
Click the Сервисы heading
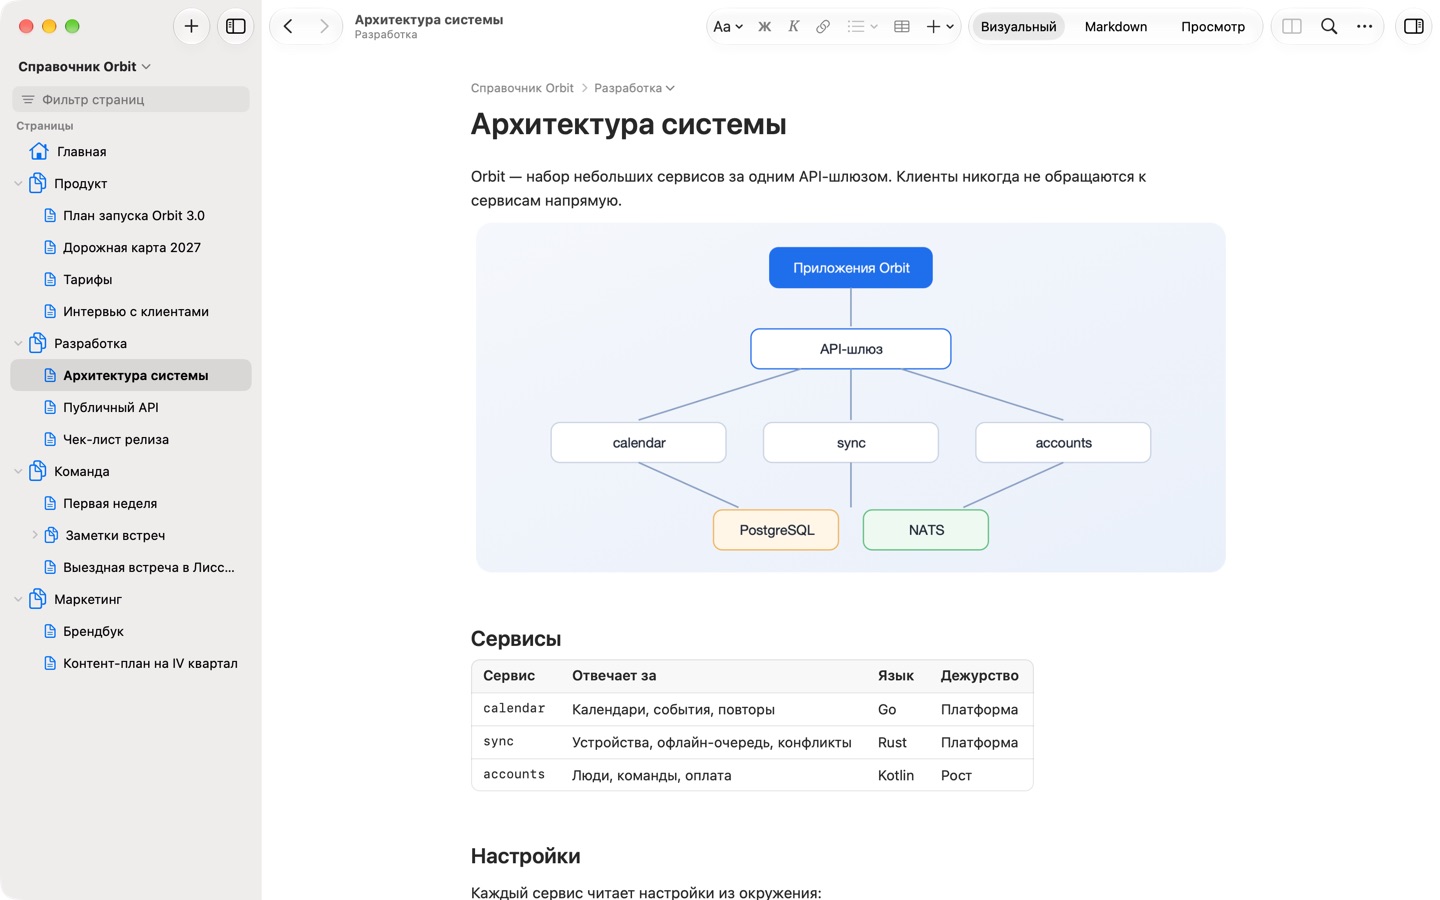516,638
